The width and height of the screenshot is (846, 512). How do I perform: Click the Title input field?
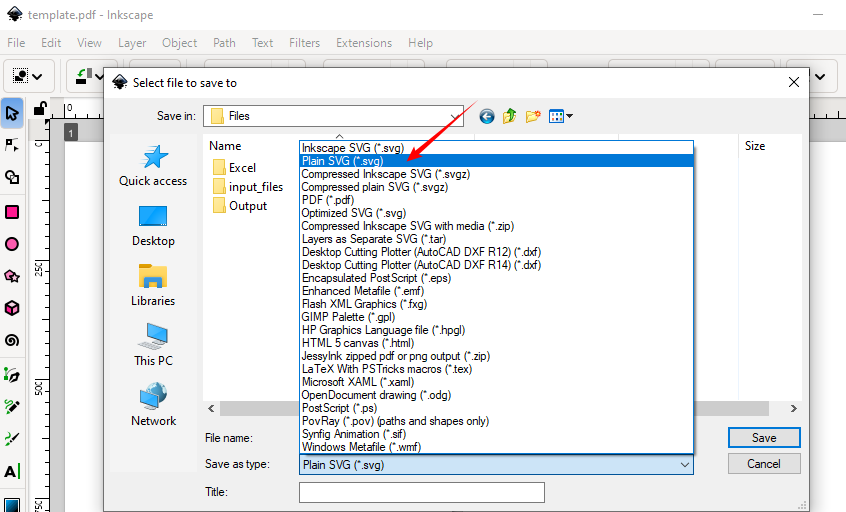click(x=421, y=492)
